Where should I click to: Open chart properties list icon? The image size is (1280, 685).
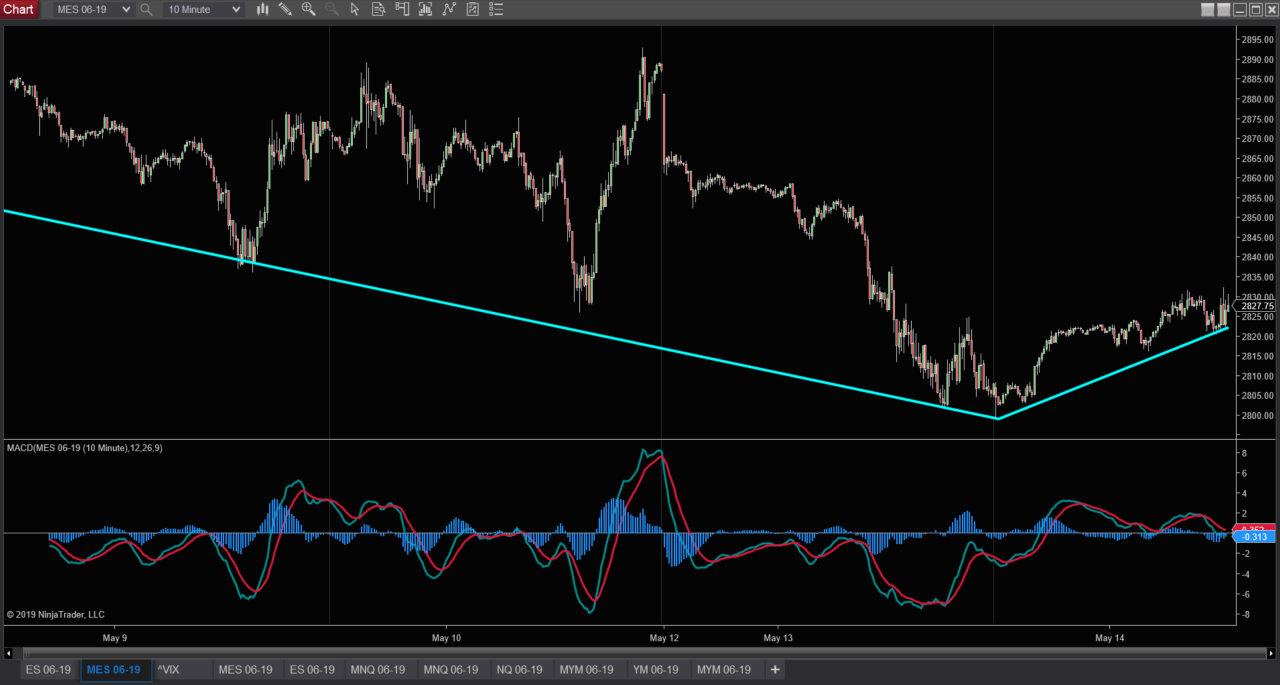pos(495,9)
